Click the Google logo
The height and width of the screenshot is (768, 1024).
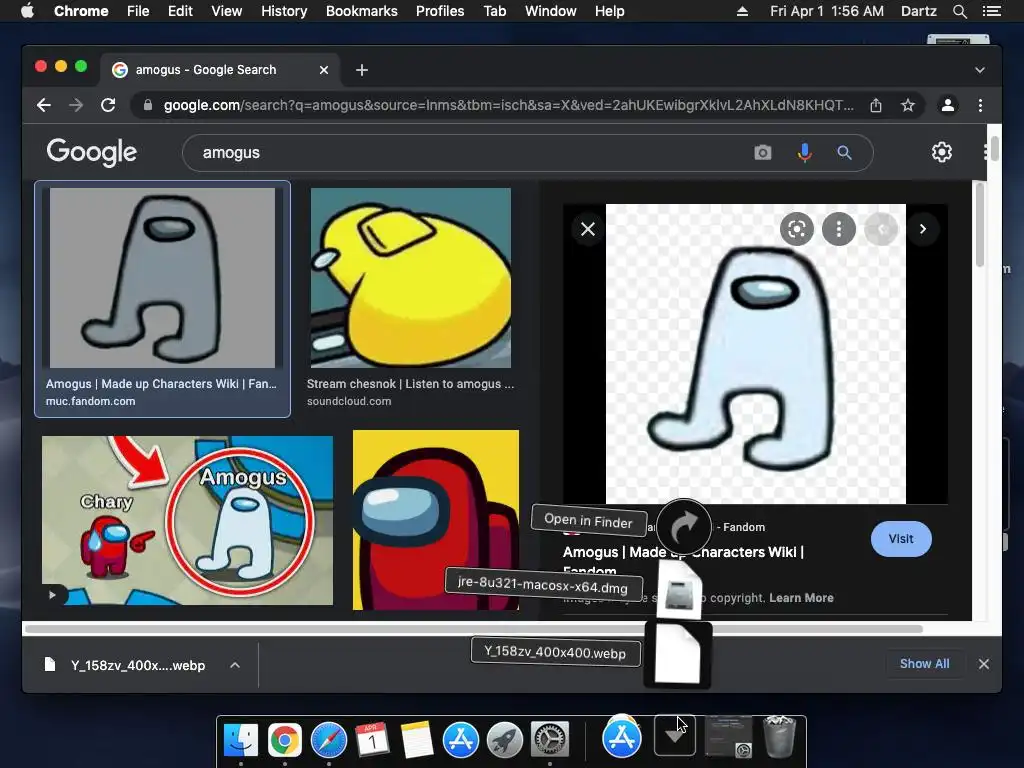(91, 152)
